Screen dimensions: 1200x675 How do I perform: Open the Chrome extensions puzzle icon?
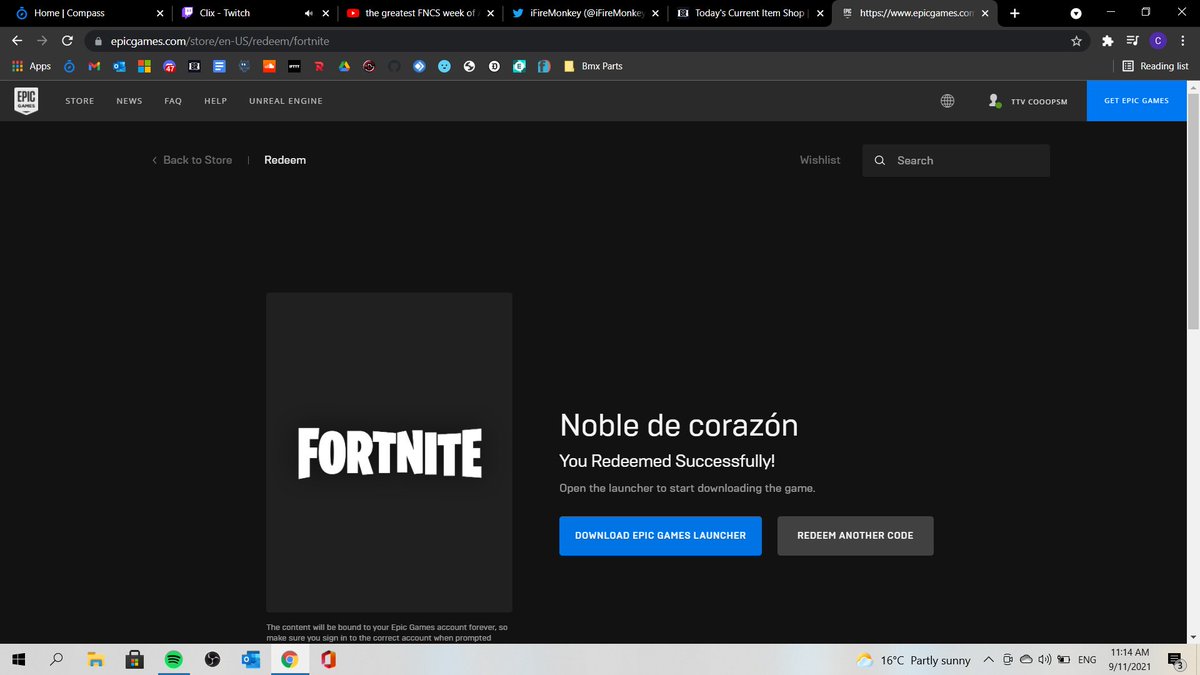click(x=1107, y=41)
